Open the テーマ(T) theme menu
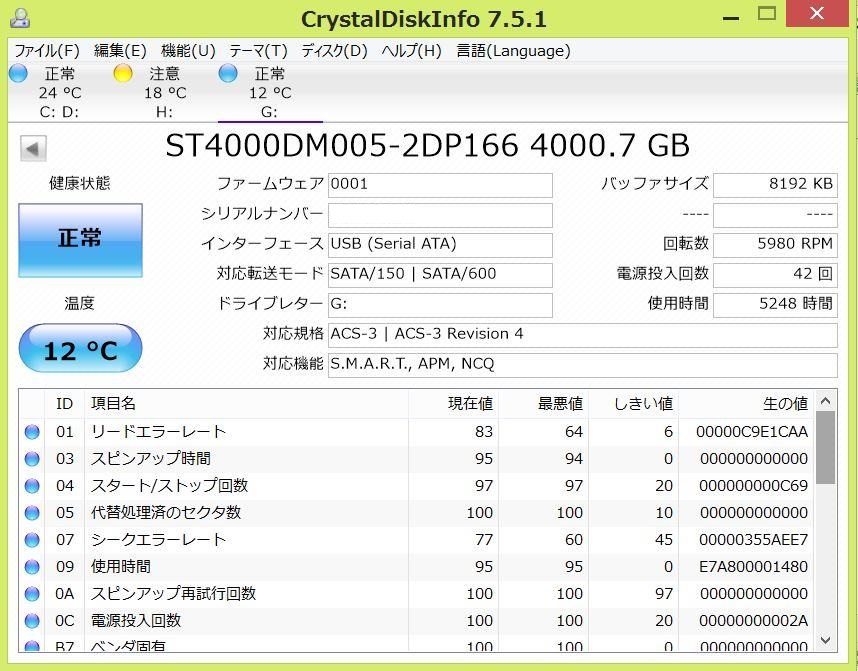The height and width of the screenshot is (671, 858). pyautogui.click(x=259, y=50)
